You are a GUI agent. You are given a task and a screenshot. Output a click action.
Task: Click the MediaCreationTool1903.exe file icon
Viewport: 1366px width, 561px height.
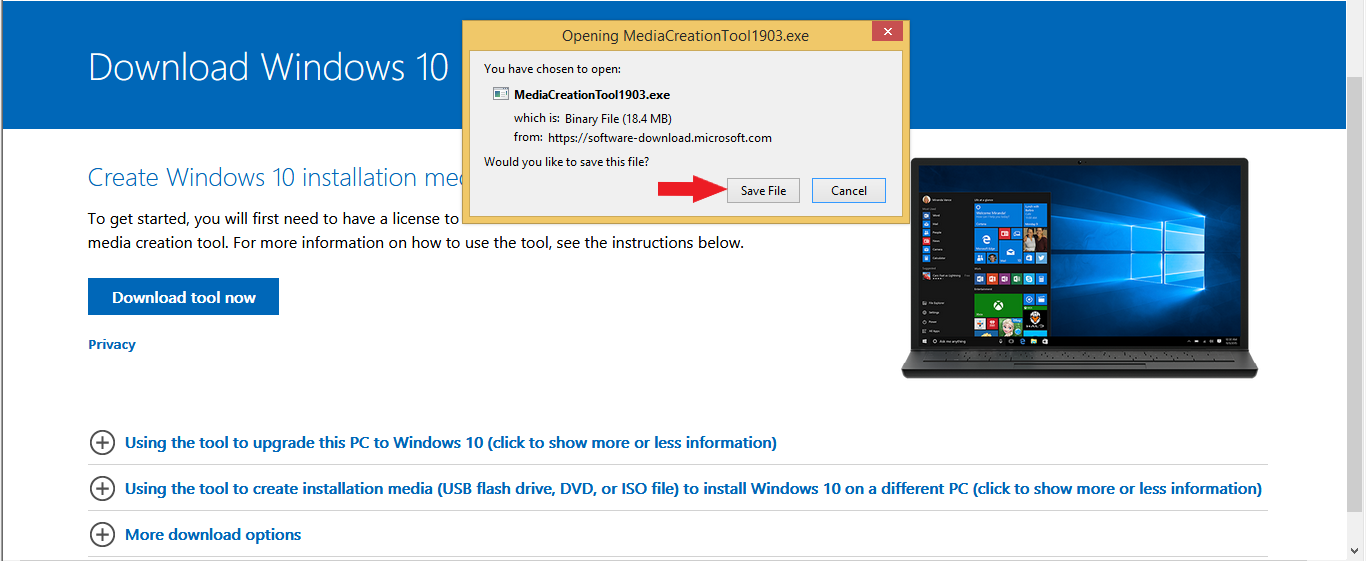click(501, 95)
